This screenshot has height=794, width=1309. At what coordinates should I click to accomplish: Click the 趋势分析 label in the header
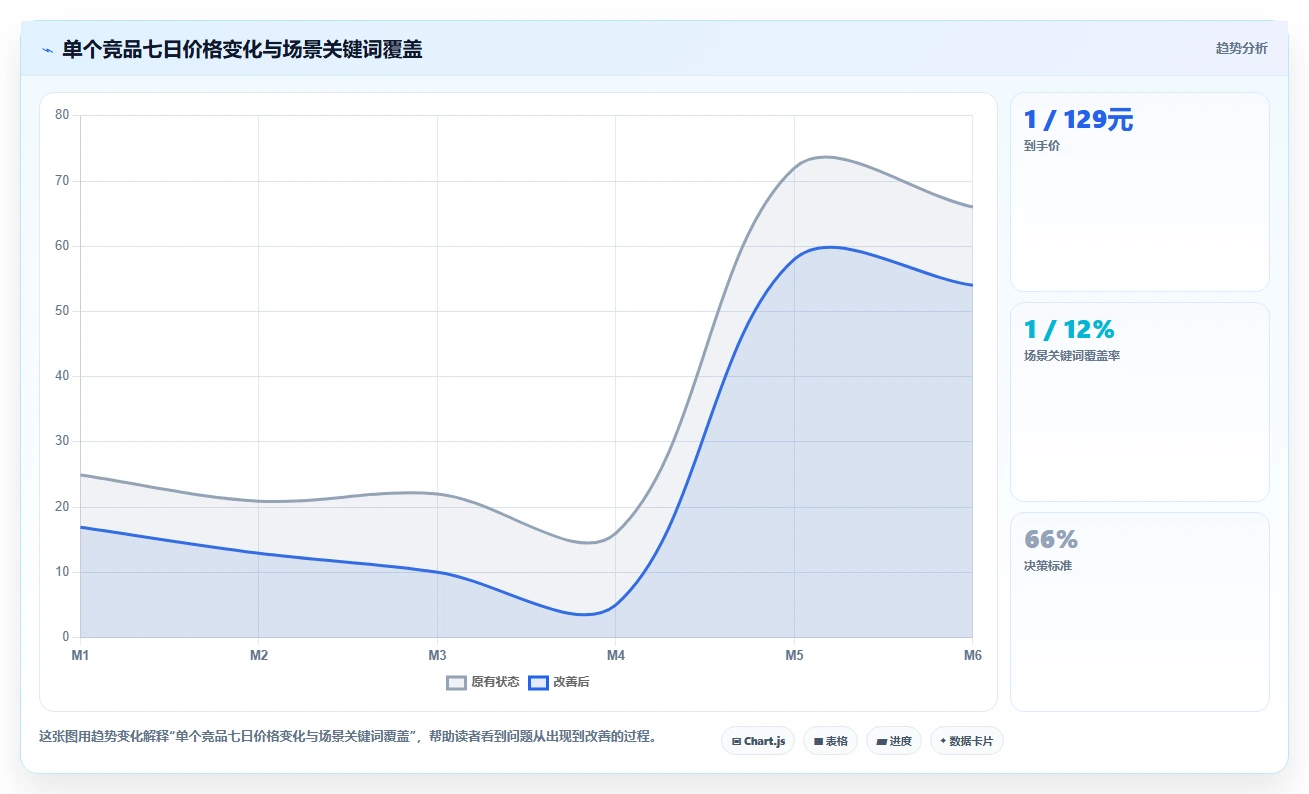click(x=1241, y=49)
